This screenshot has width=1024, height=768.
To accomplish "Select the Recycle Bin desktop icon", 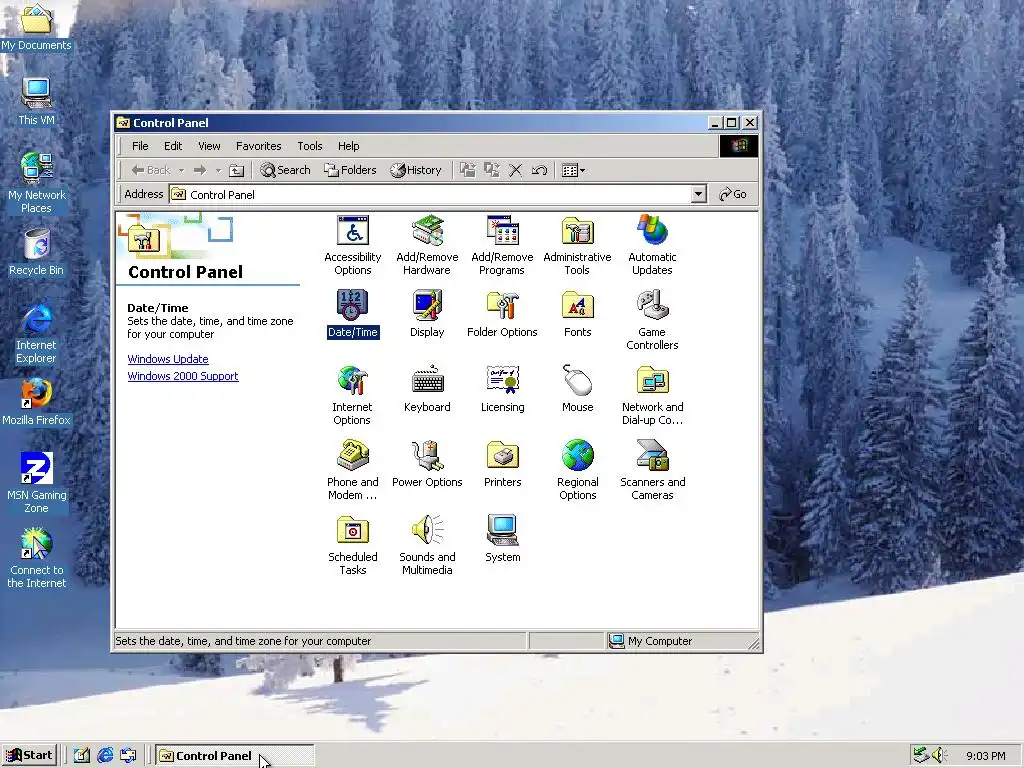I will point(37,252).
